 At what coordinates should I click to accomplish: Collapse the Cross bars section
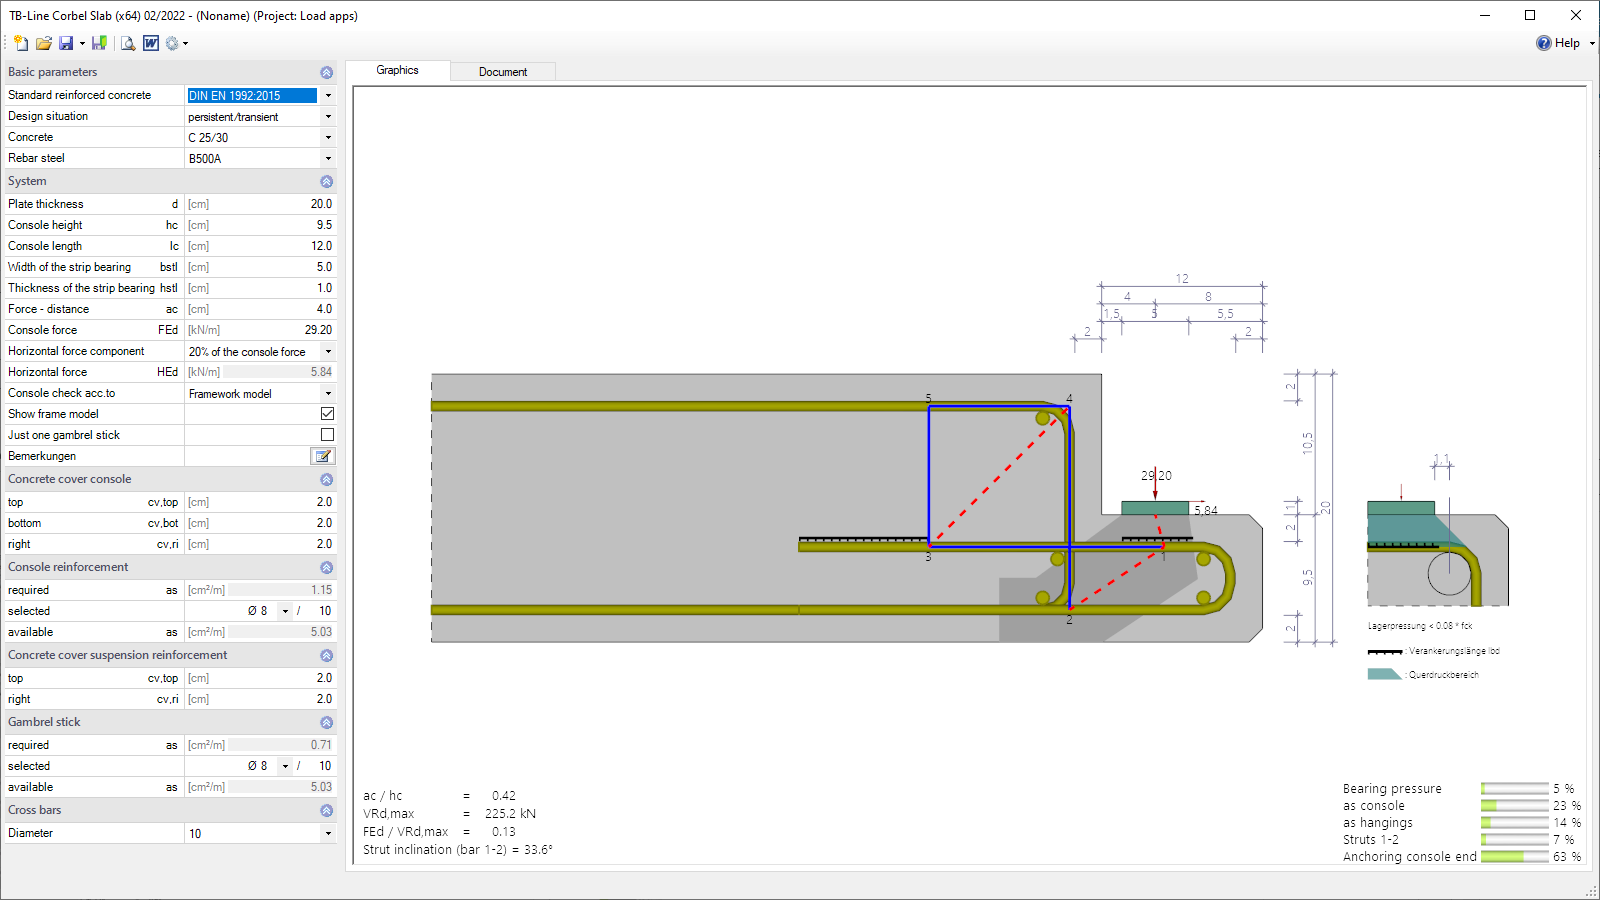click(x=326, y=811)
